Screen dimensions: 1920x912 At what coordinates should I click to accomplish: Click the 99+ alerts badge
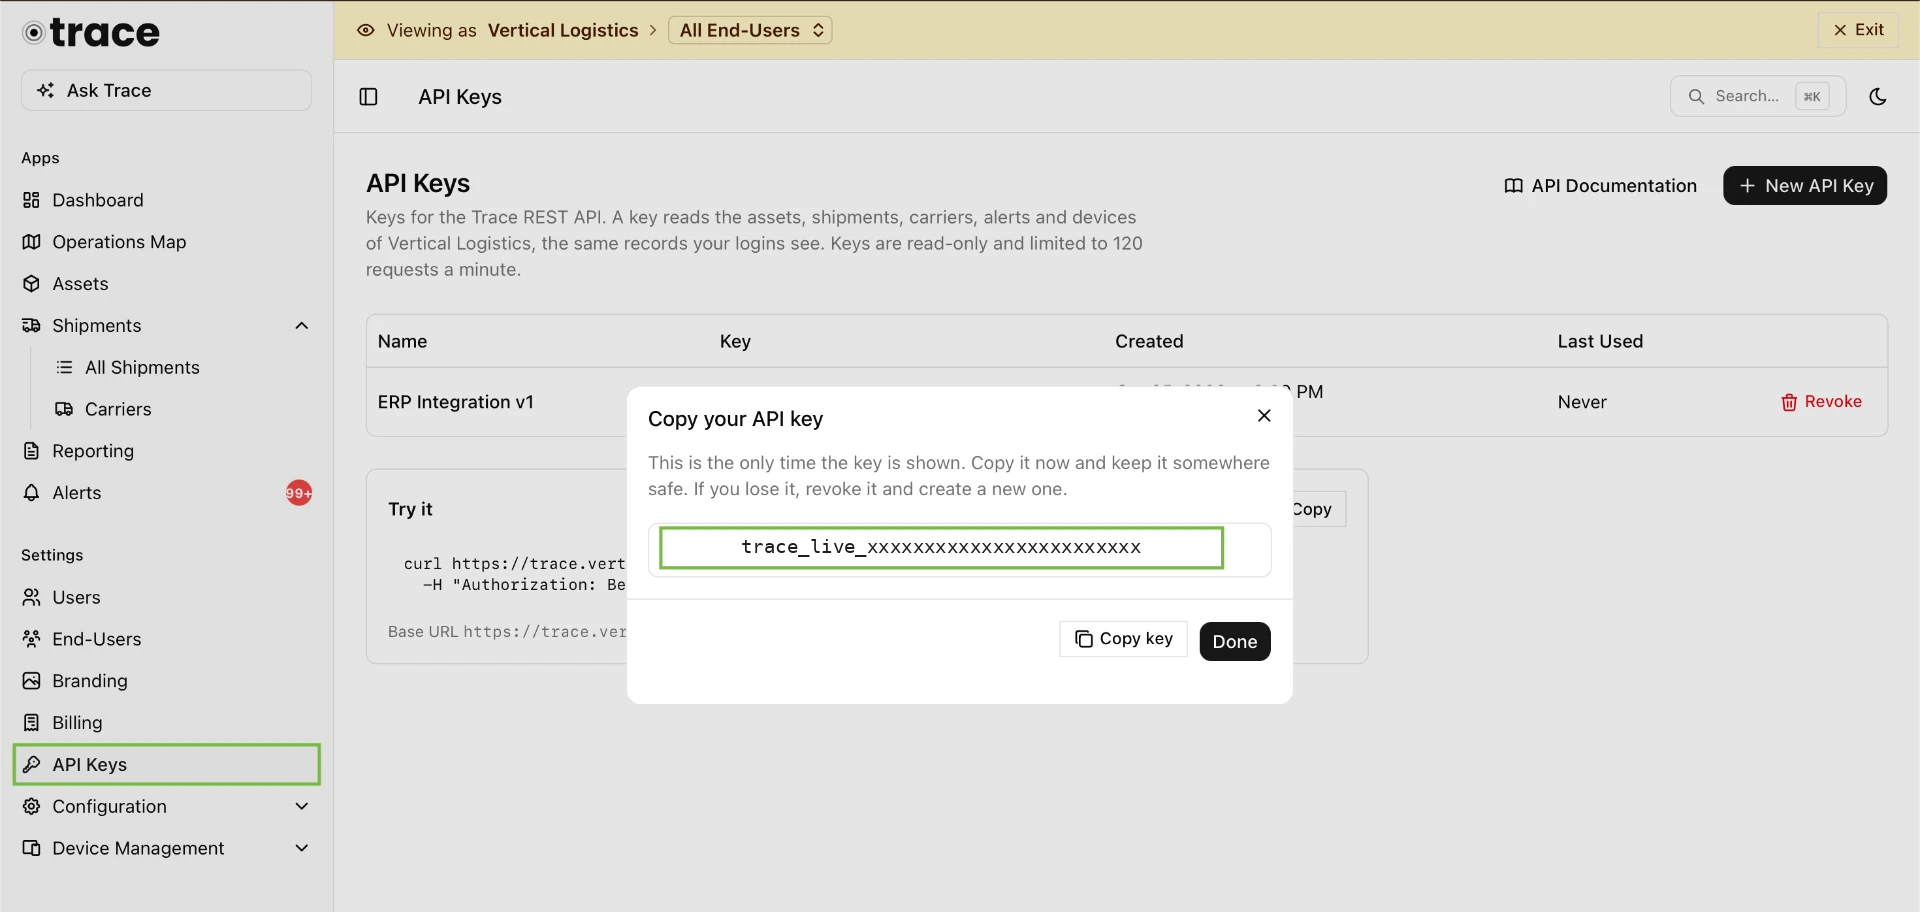tap(299, 493)
